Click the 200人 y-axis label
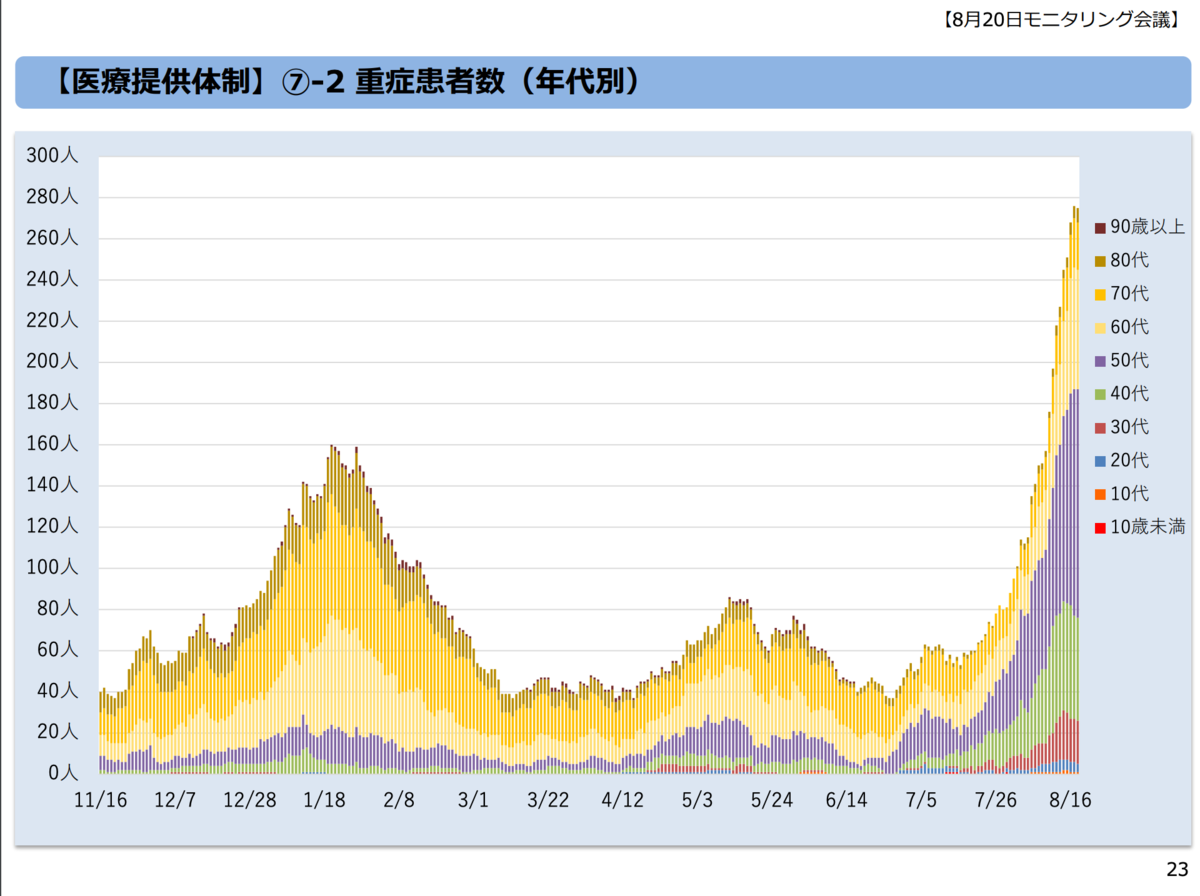1200x896 pixels. pos(52,361)
